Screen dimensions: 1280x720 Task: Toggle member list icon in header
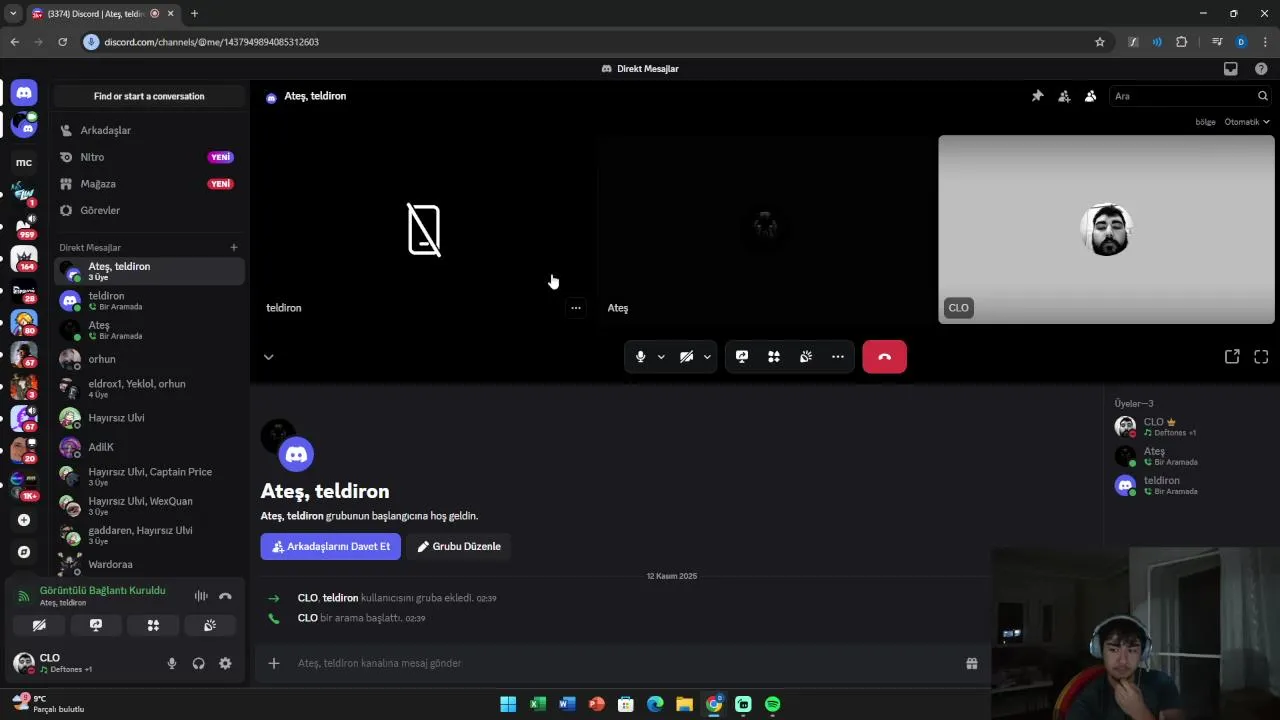tap(1090, 96)
